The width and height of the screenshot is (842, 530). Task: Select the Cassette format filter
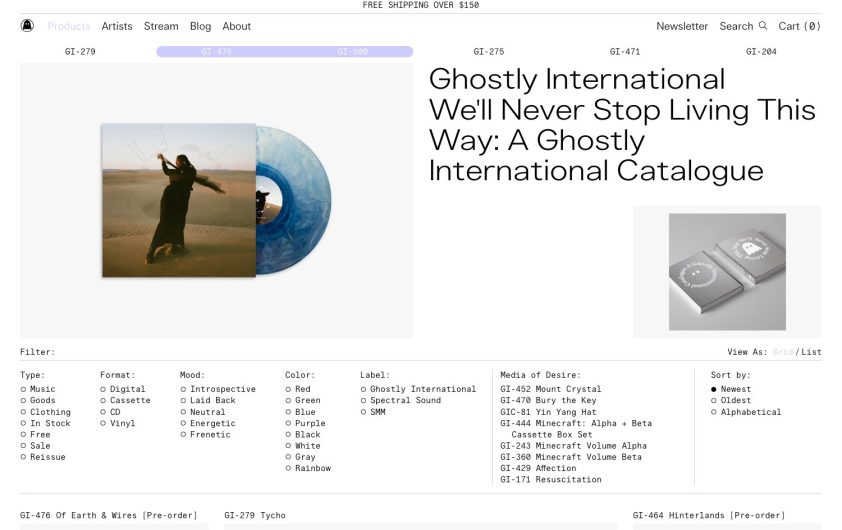126,400
